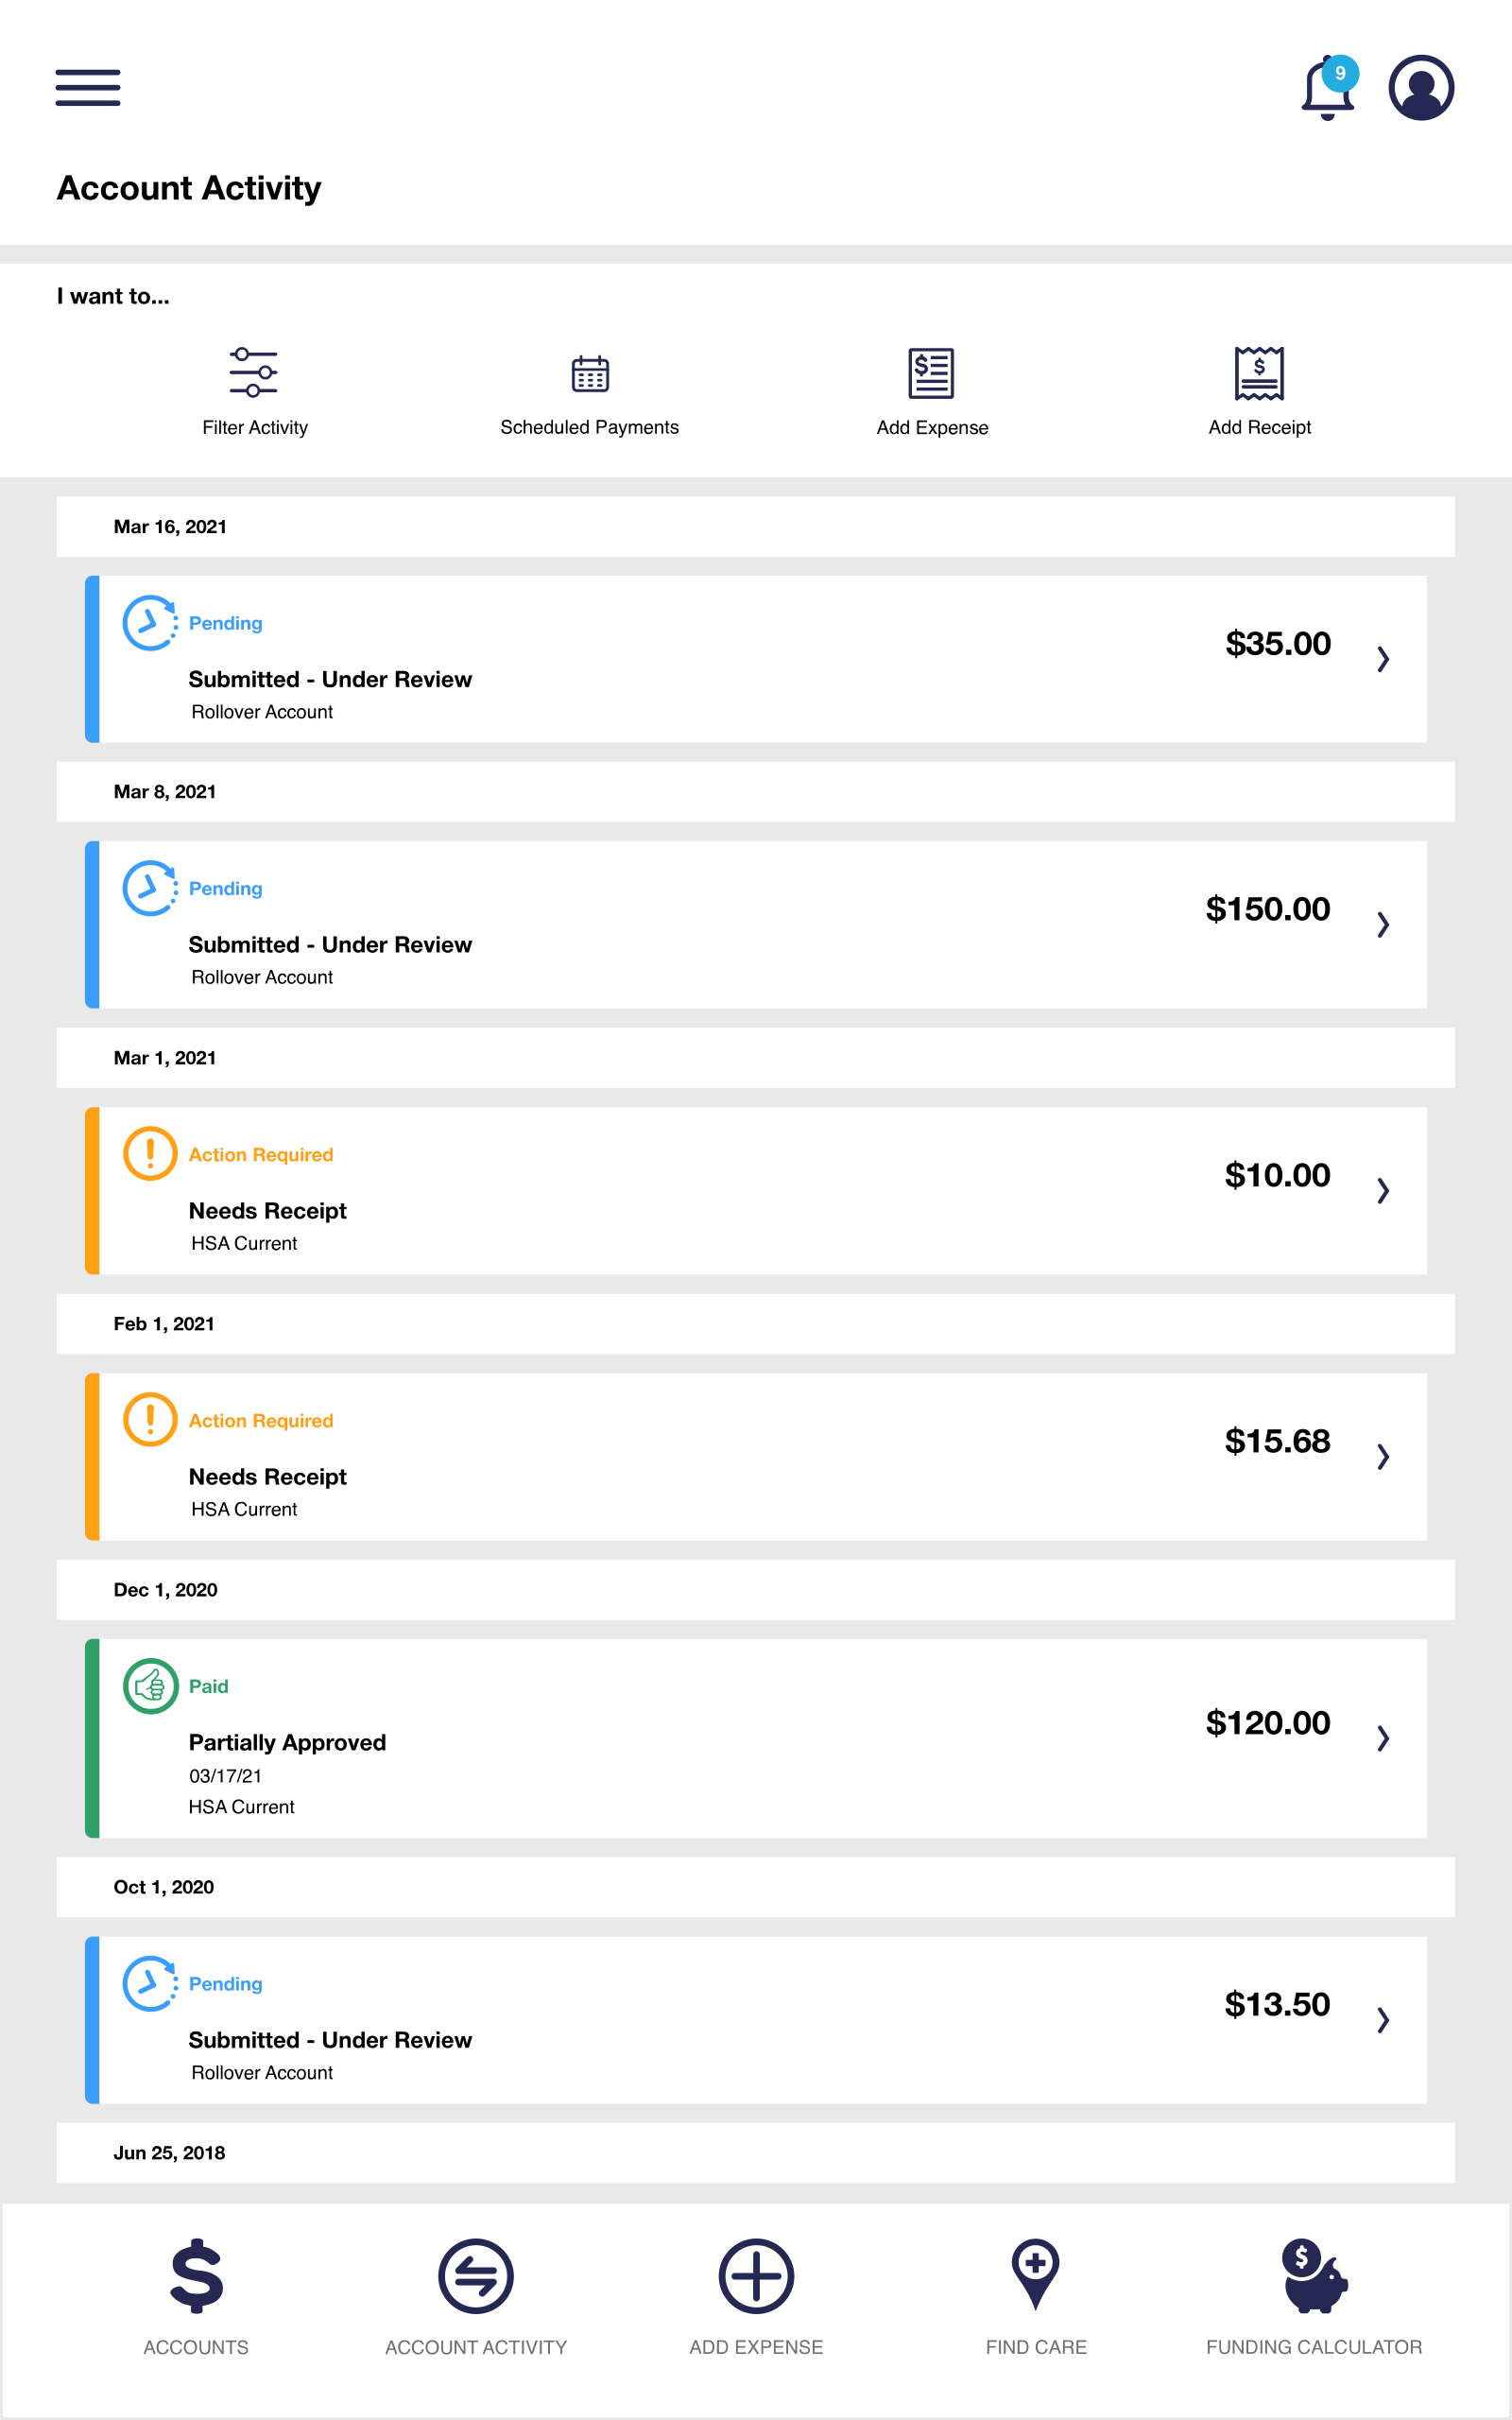Open the Funding Calculator piggy bank
Screen dimensions: 1512x2420
tap(1314, 2276)
